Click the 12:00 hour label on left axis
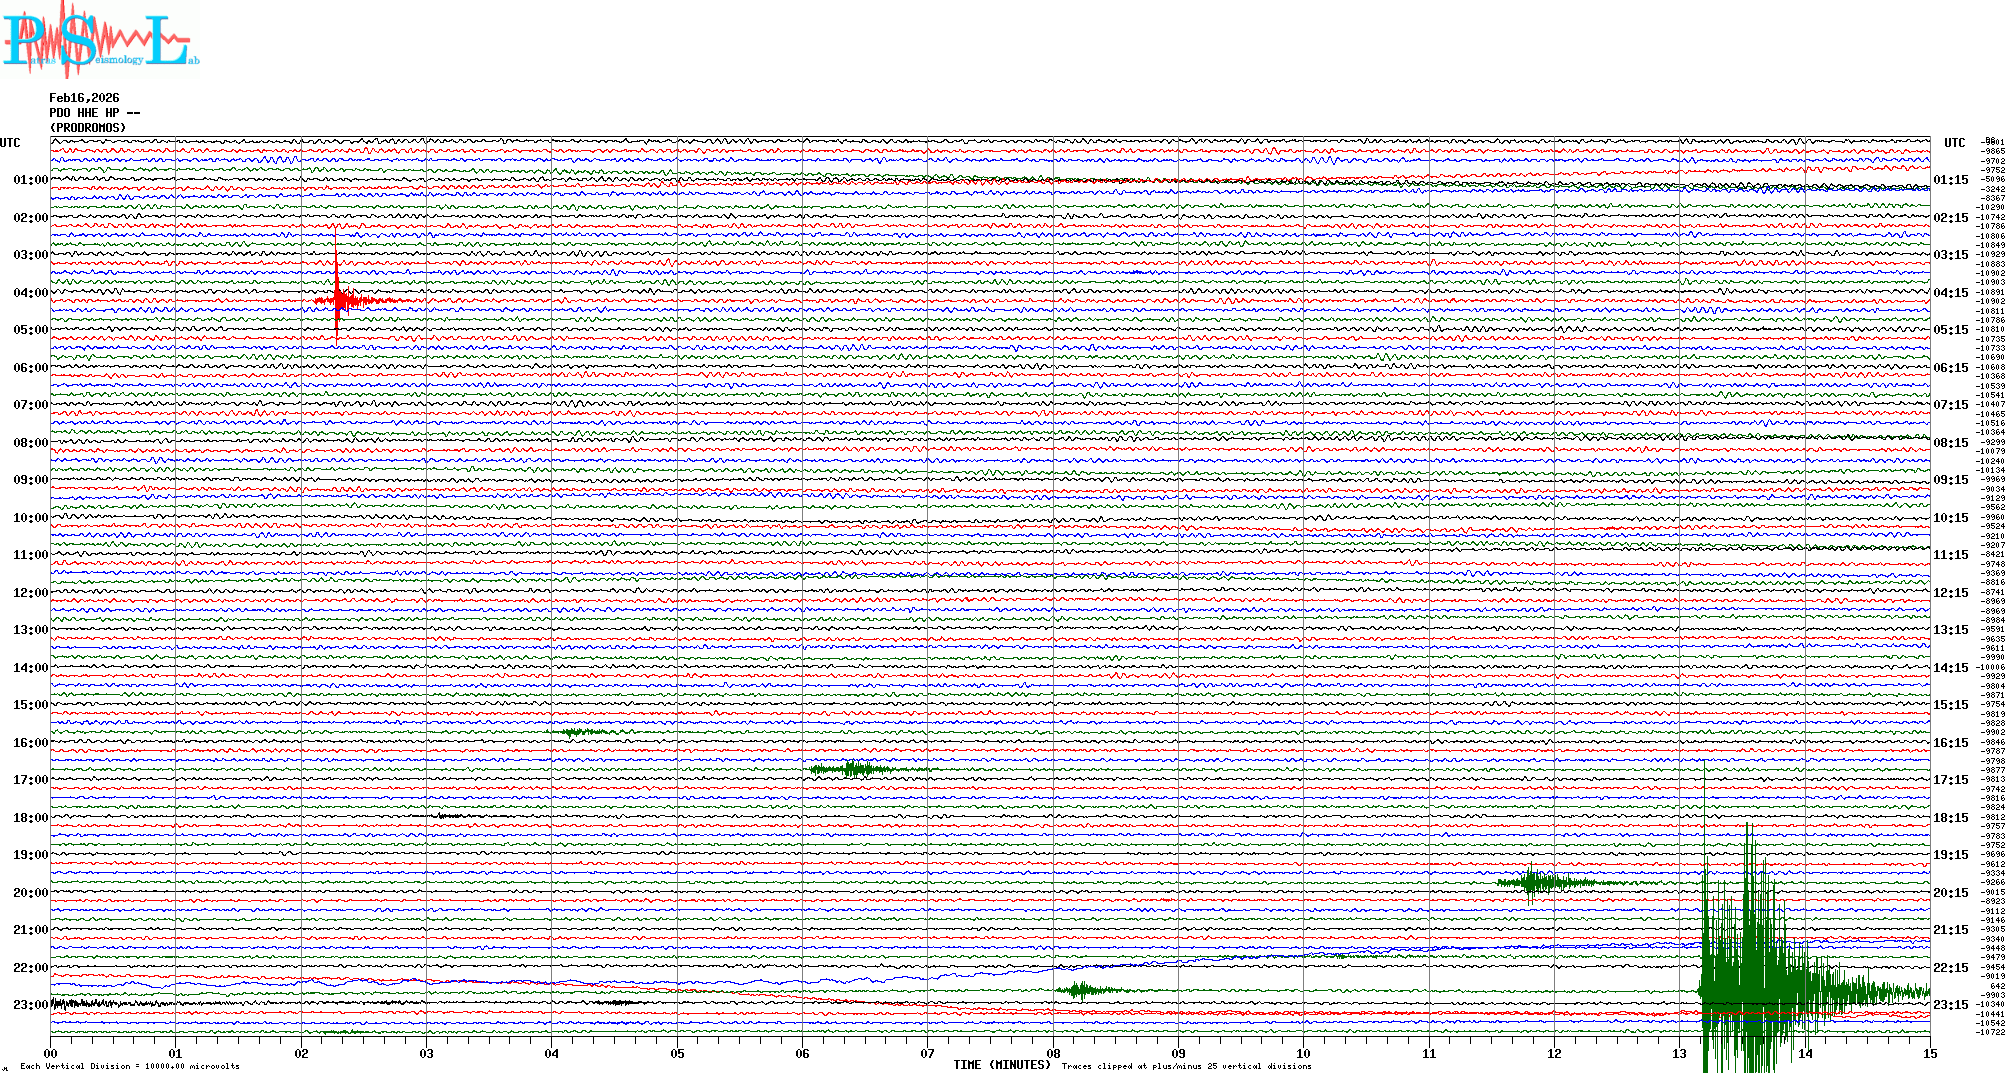The height and width of the screenshot is (1080, 2010). (x=30, y=593)
